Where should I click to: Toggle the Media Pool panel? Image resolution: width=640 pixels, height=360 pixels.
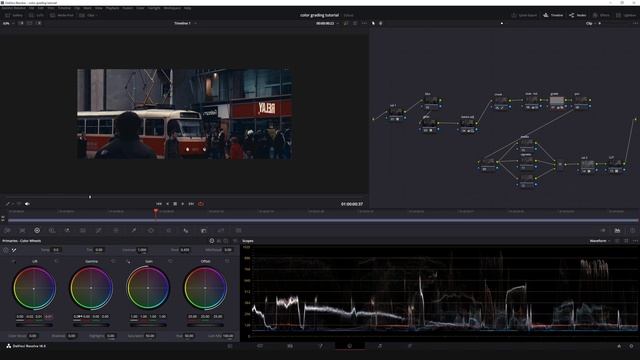62,15
